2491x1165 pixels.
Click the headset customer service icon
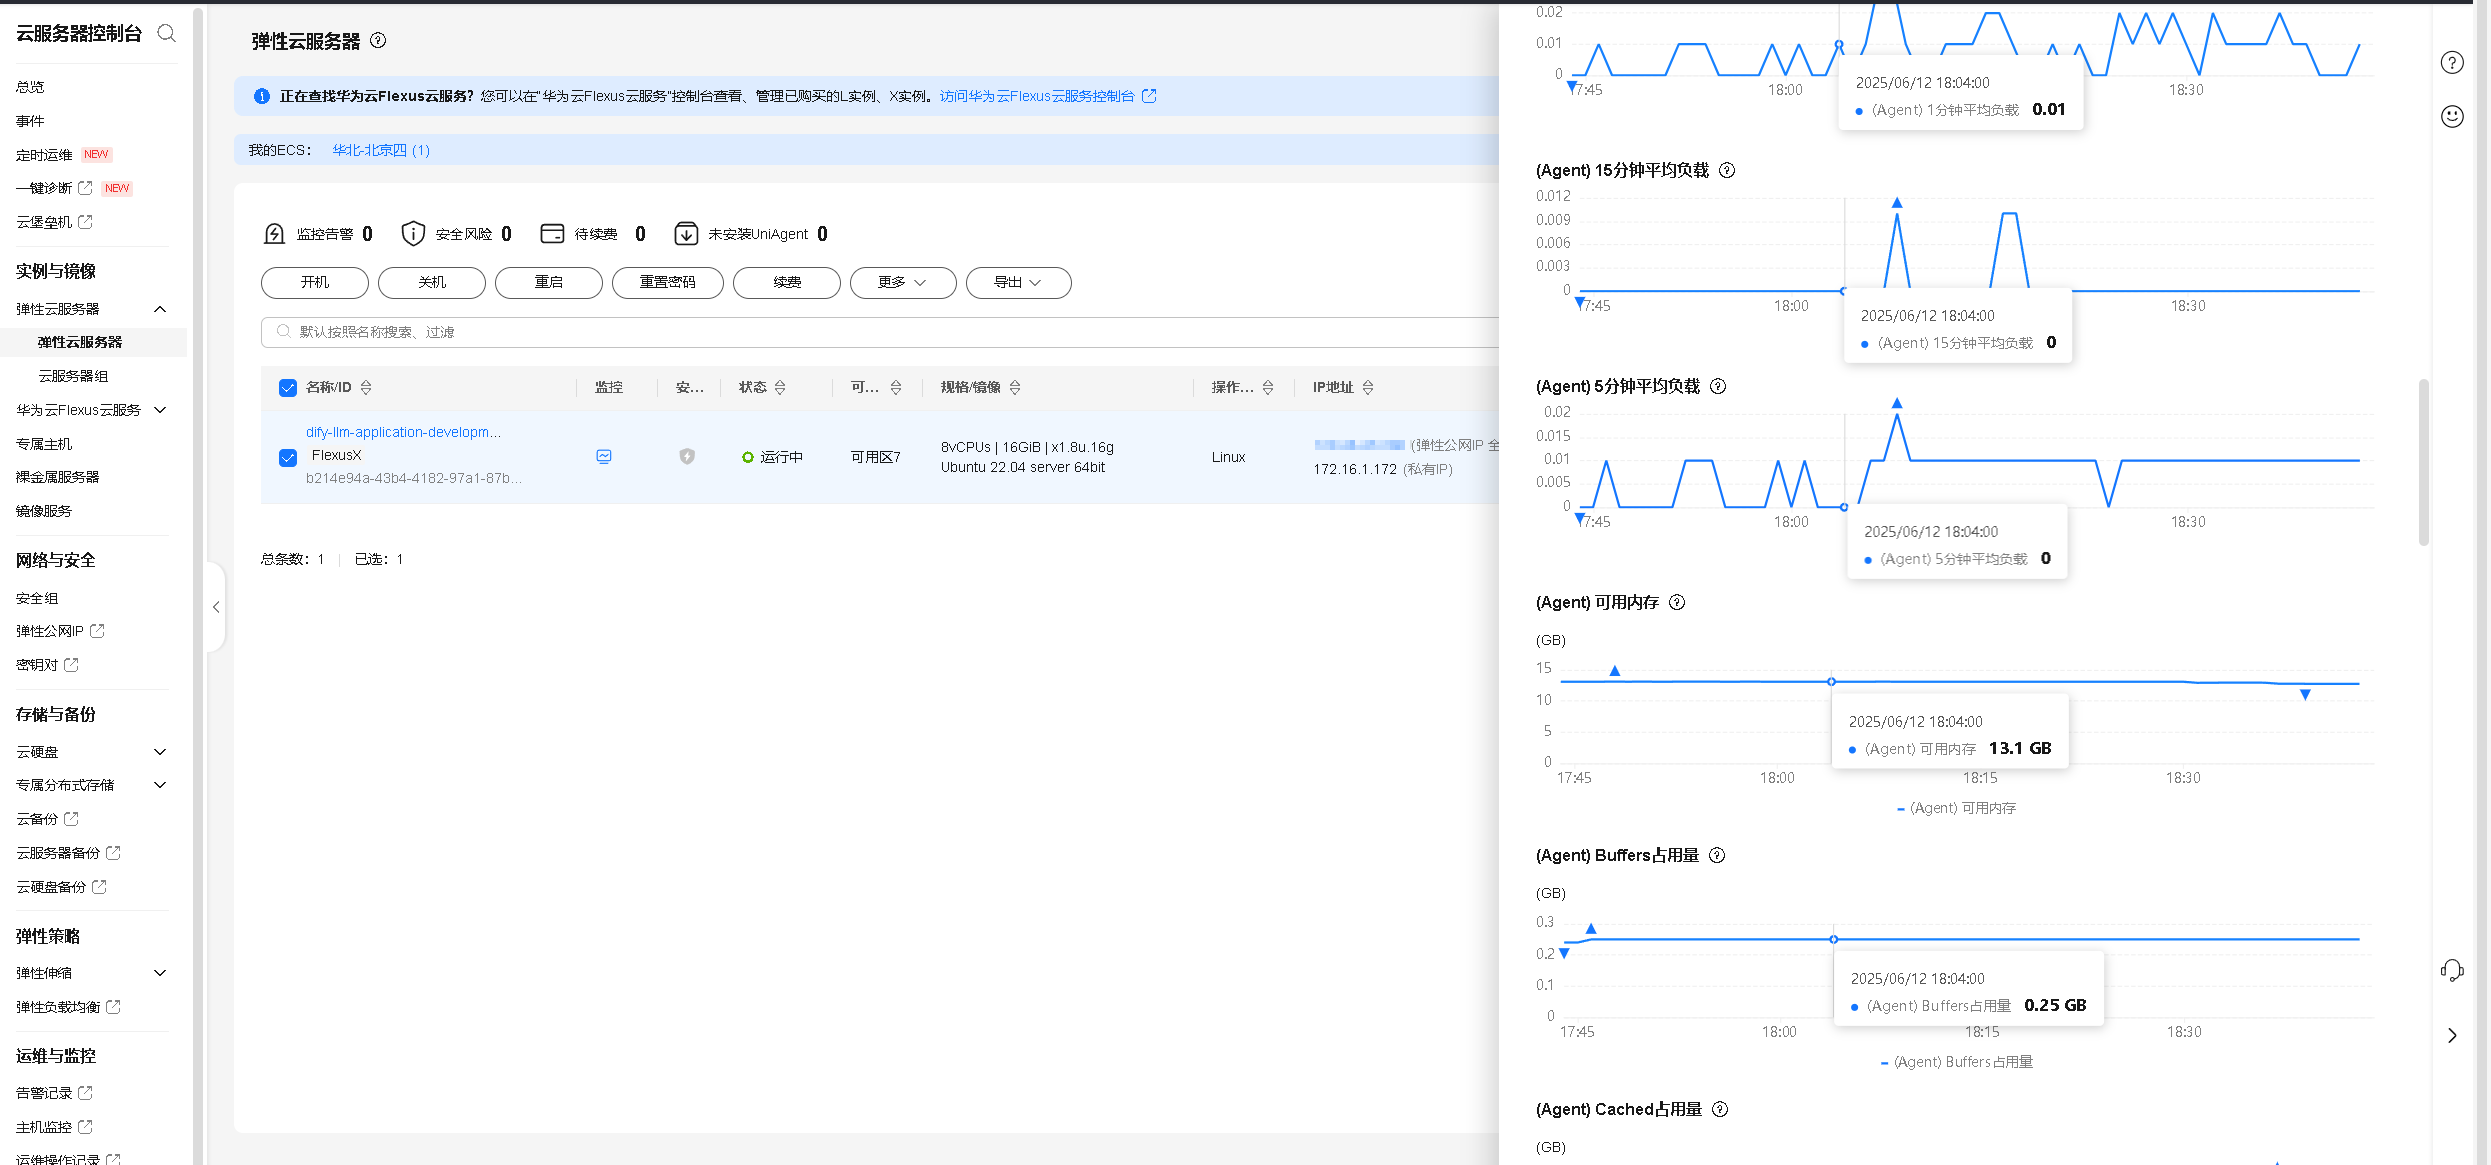[2452, 969]
